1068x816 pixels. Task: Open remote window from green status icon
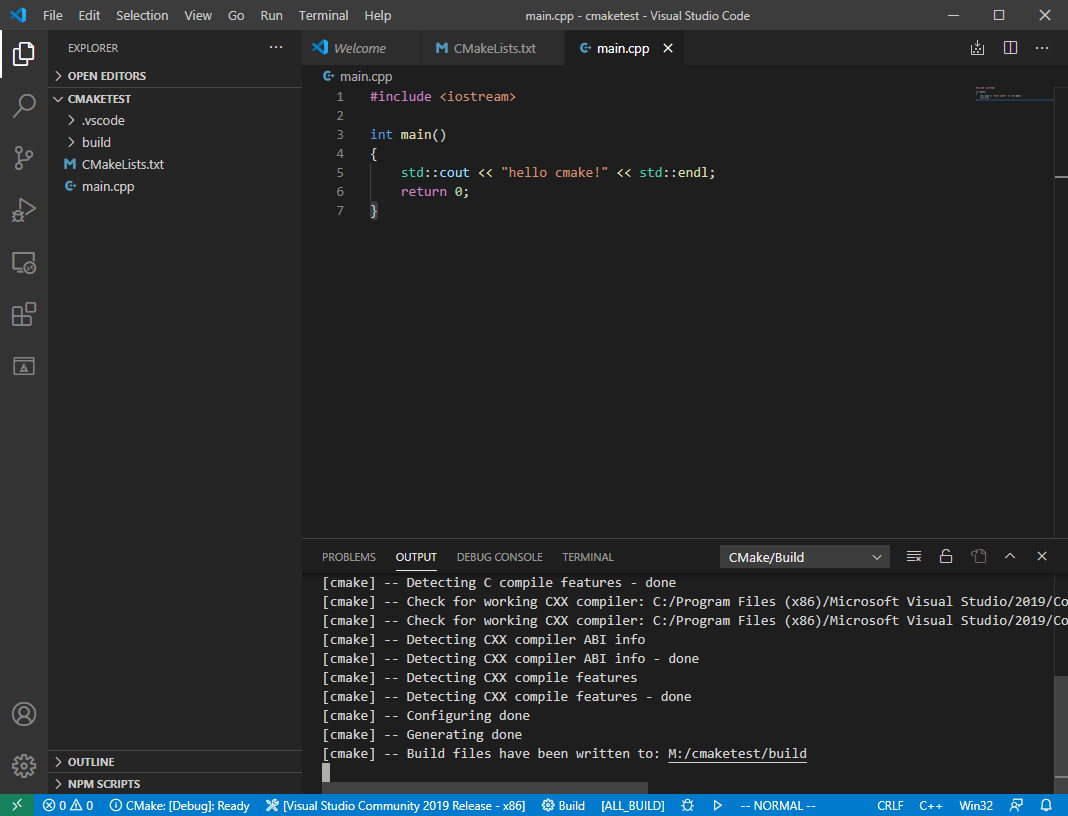[17, 805]
